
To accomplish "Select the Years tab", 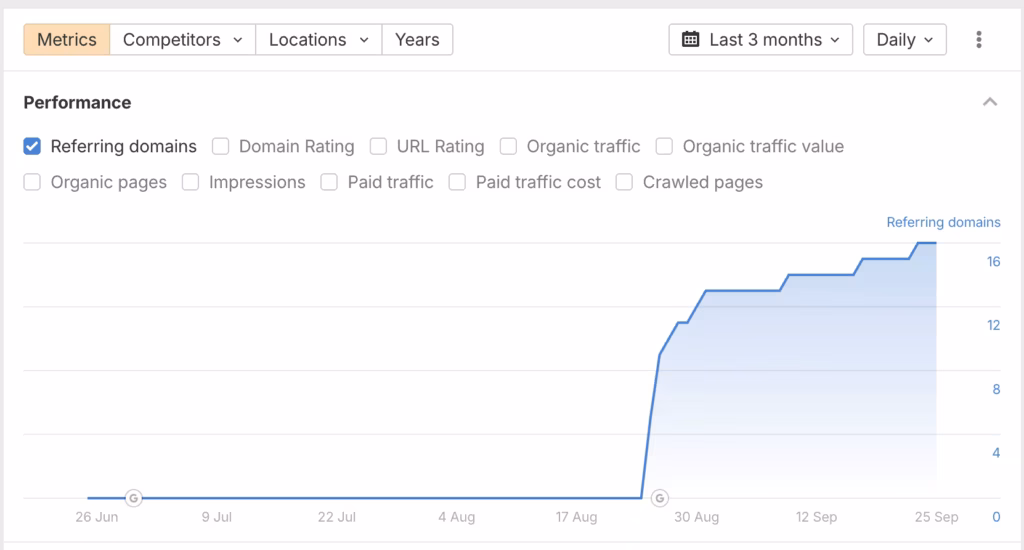I will click(417, 40).
